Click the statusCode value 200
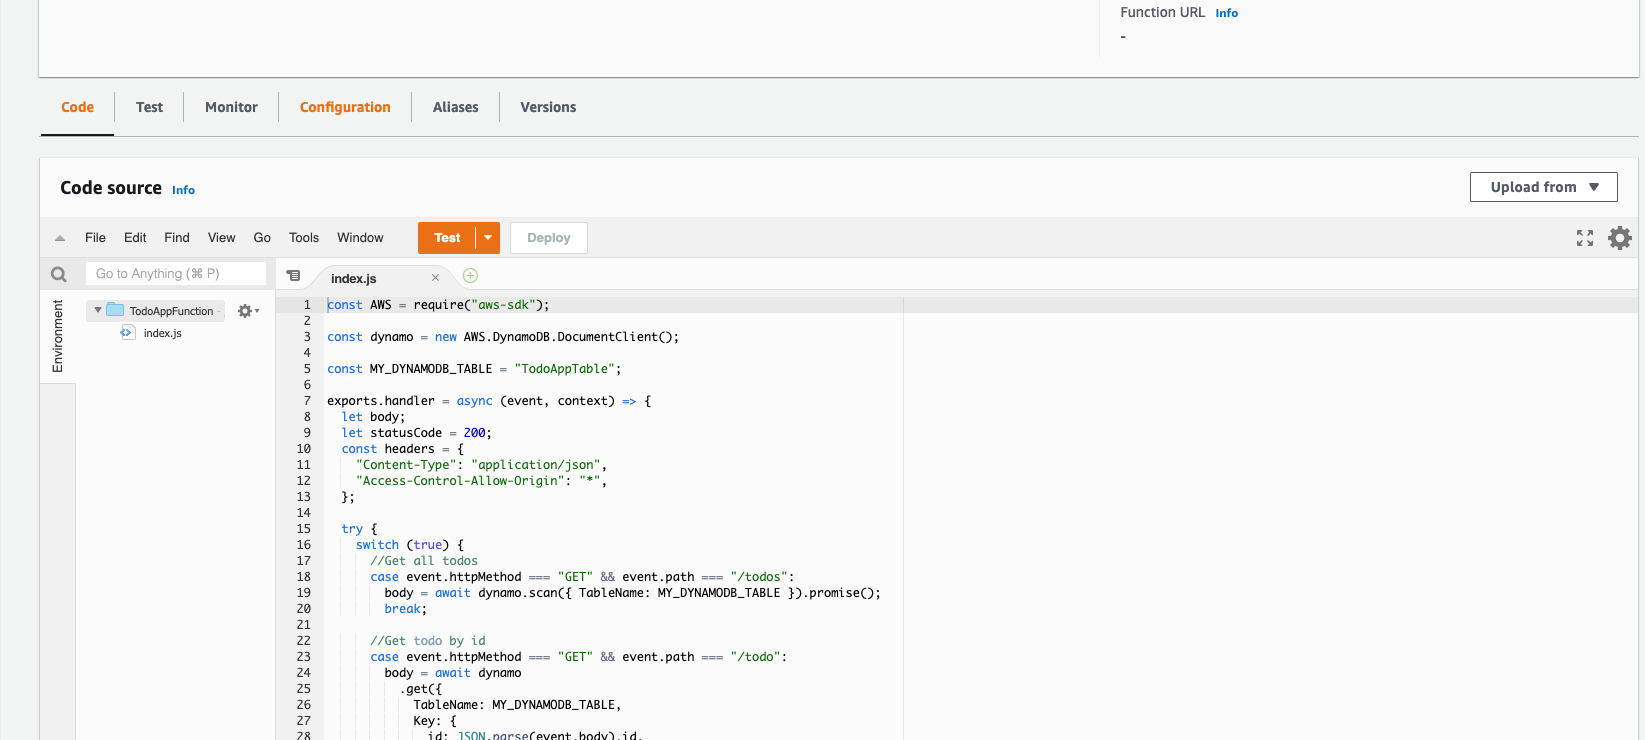The image size is (1645, 740). coord(474,433)
